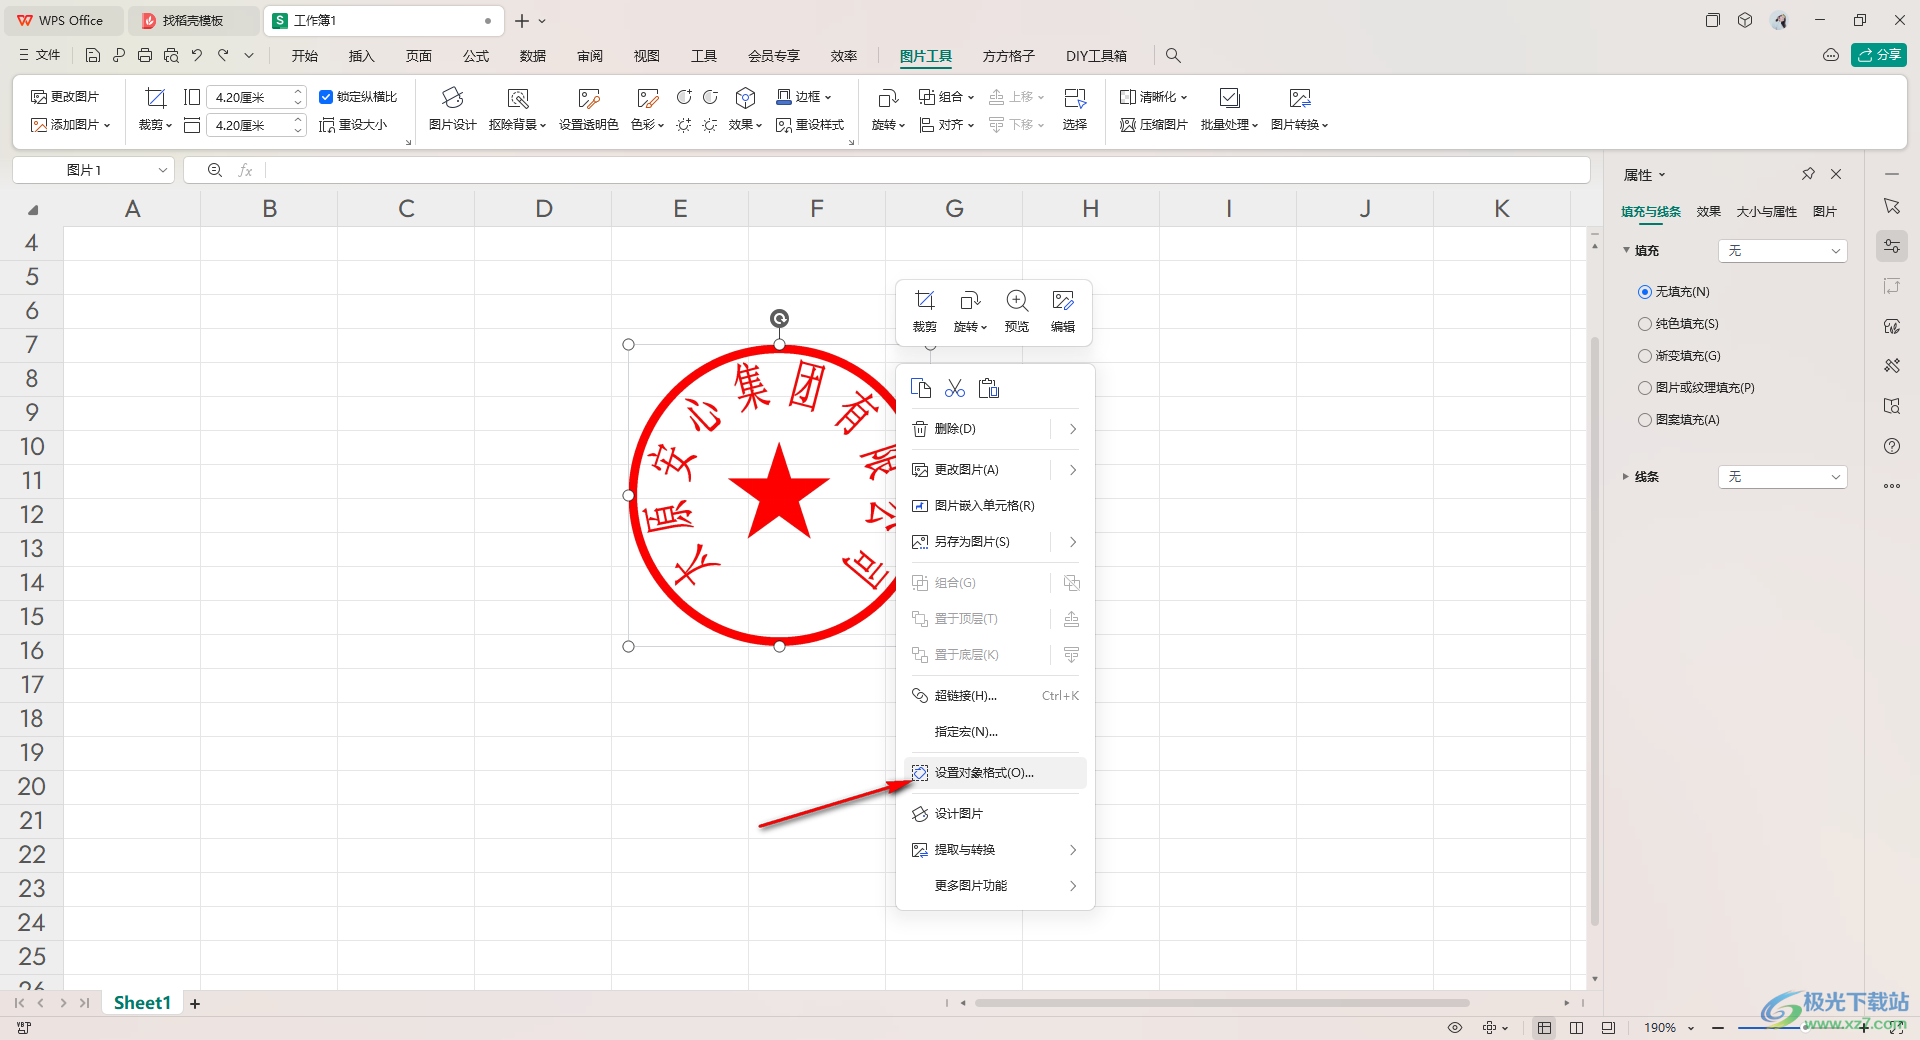Click the rotation handle above the stamp image

779,319
